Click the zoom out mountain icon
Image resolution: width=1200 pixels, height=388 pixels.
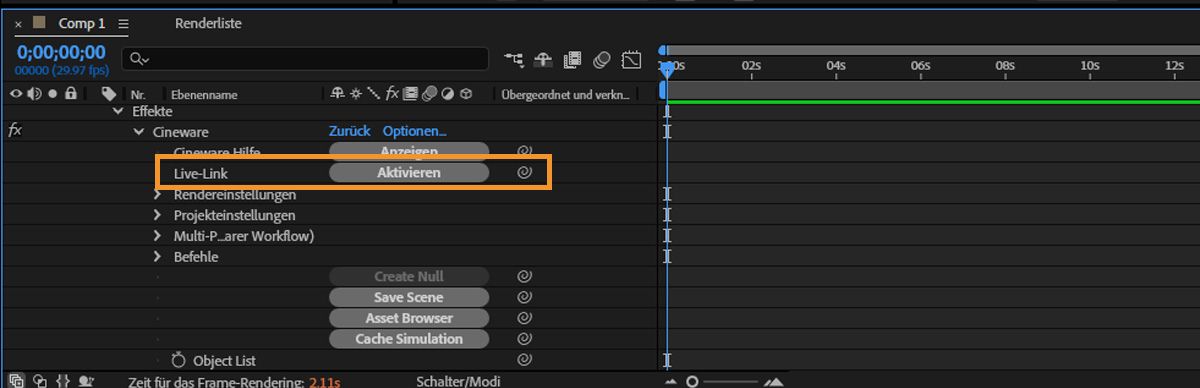(672, 381)
